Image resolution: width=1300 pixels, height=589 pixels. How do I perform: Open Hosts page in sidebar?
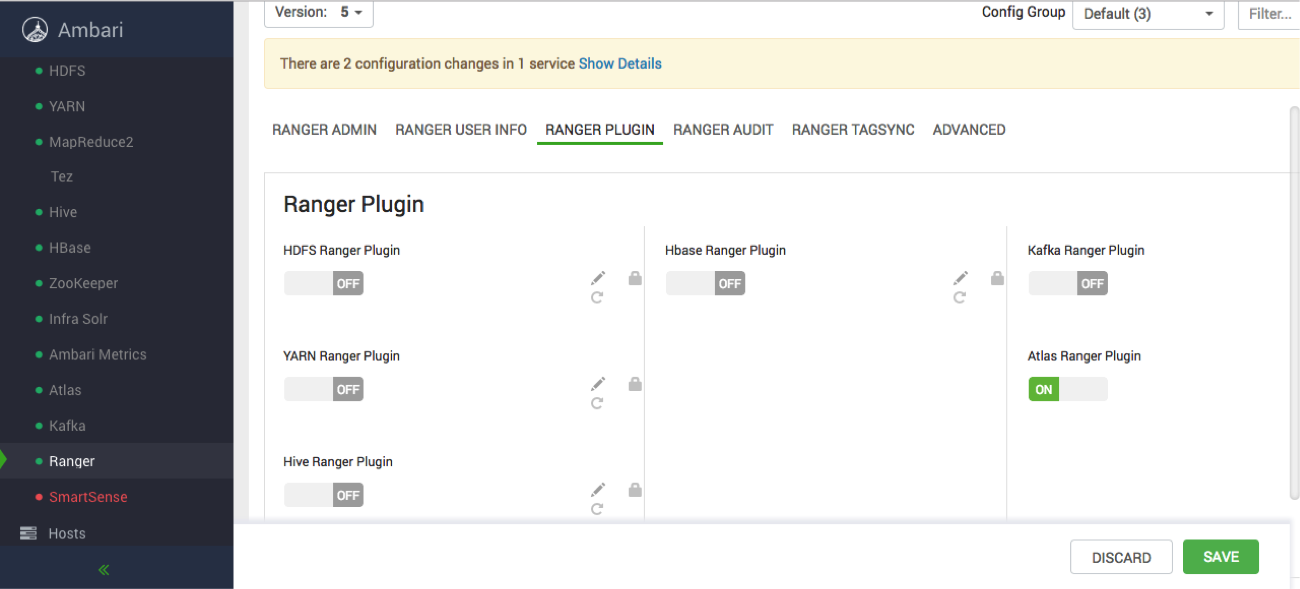point(67,534)
